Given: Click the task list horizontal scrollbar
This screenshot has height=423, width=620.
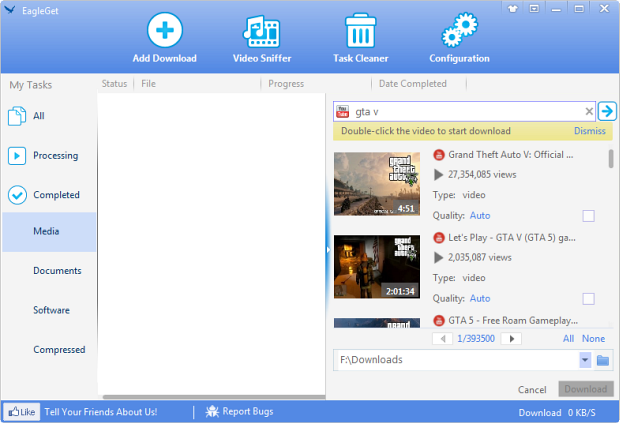Looking at the screenshot, I should pos(214,397).
